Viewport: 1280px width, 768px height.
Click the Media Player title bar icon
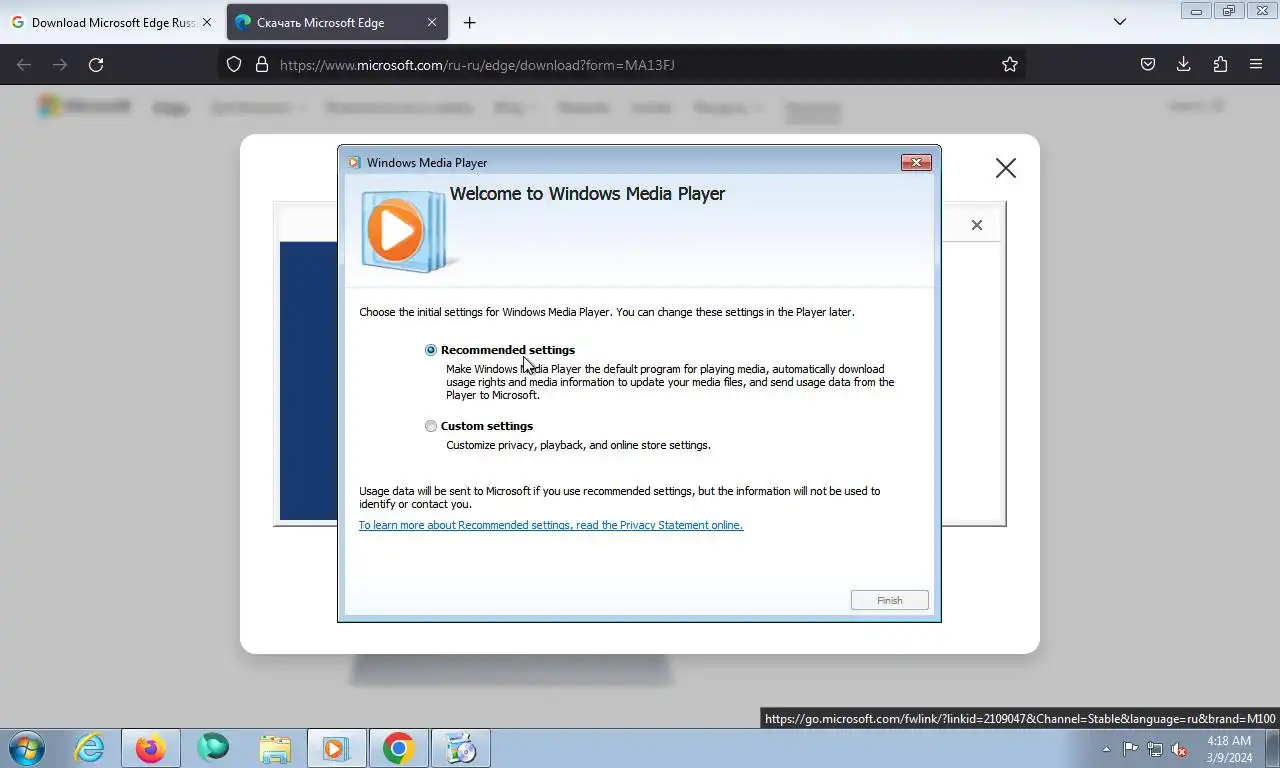[x=354, y=163]
